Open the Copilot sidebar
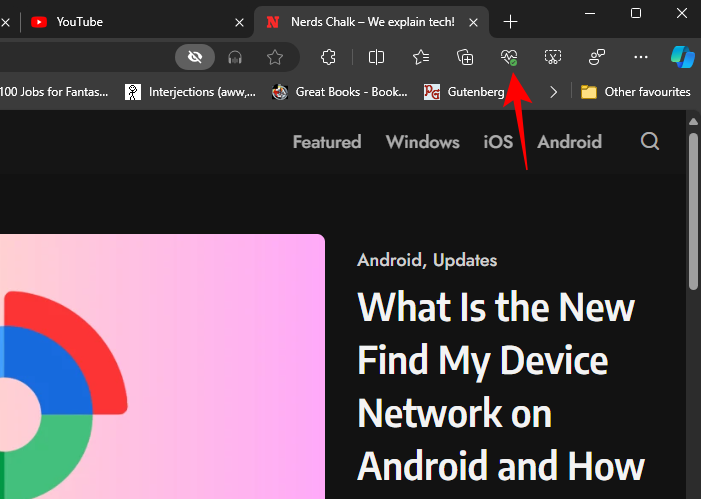Image resolution: width=701 pixels, height=499 pixels. 683,57
